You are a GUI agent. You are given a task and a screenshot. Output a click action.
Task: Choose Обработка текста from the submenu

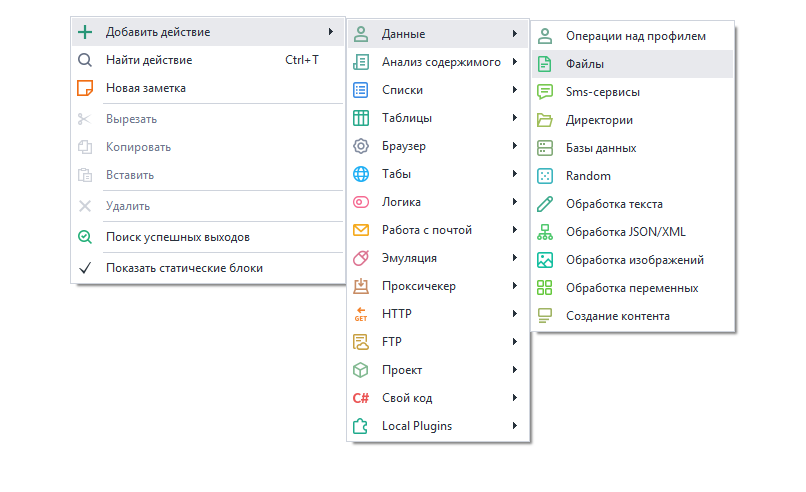[613, 204]
